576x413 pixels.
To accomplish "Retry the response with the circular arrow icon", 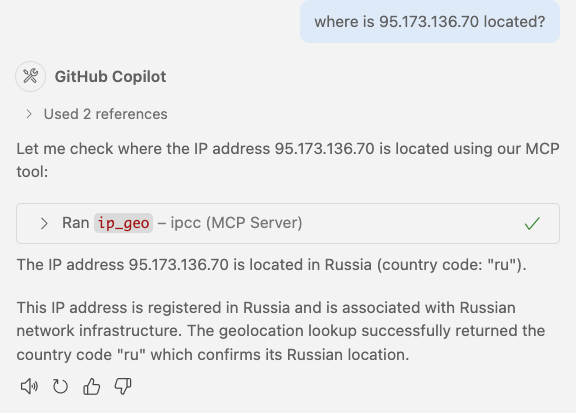I will 60,387.
